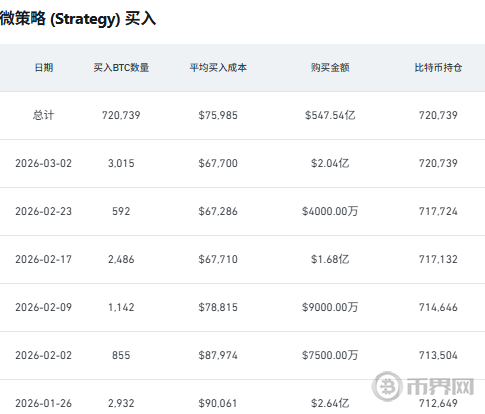Viewport: 485px width, 414px height.
Task: Select the 2026-02-09 date entry
Action: tap(43, 307)
